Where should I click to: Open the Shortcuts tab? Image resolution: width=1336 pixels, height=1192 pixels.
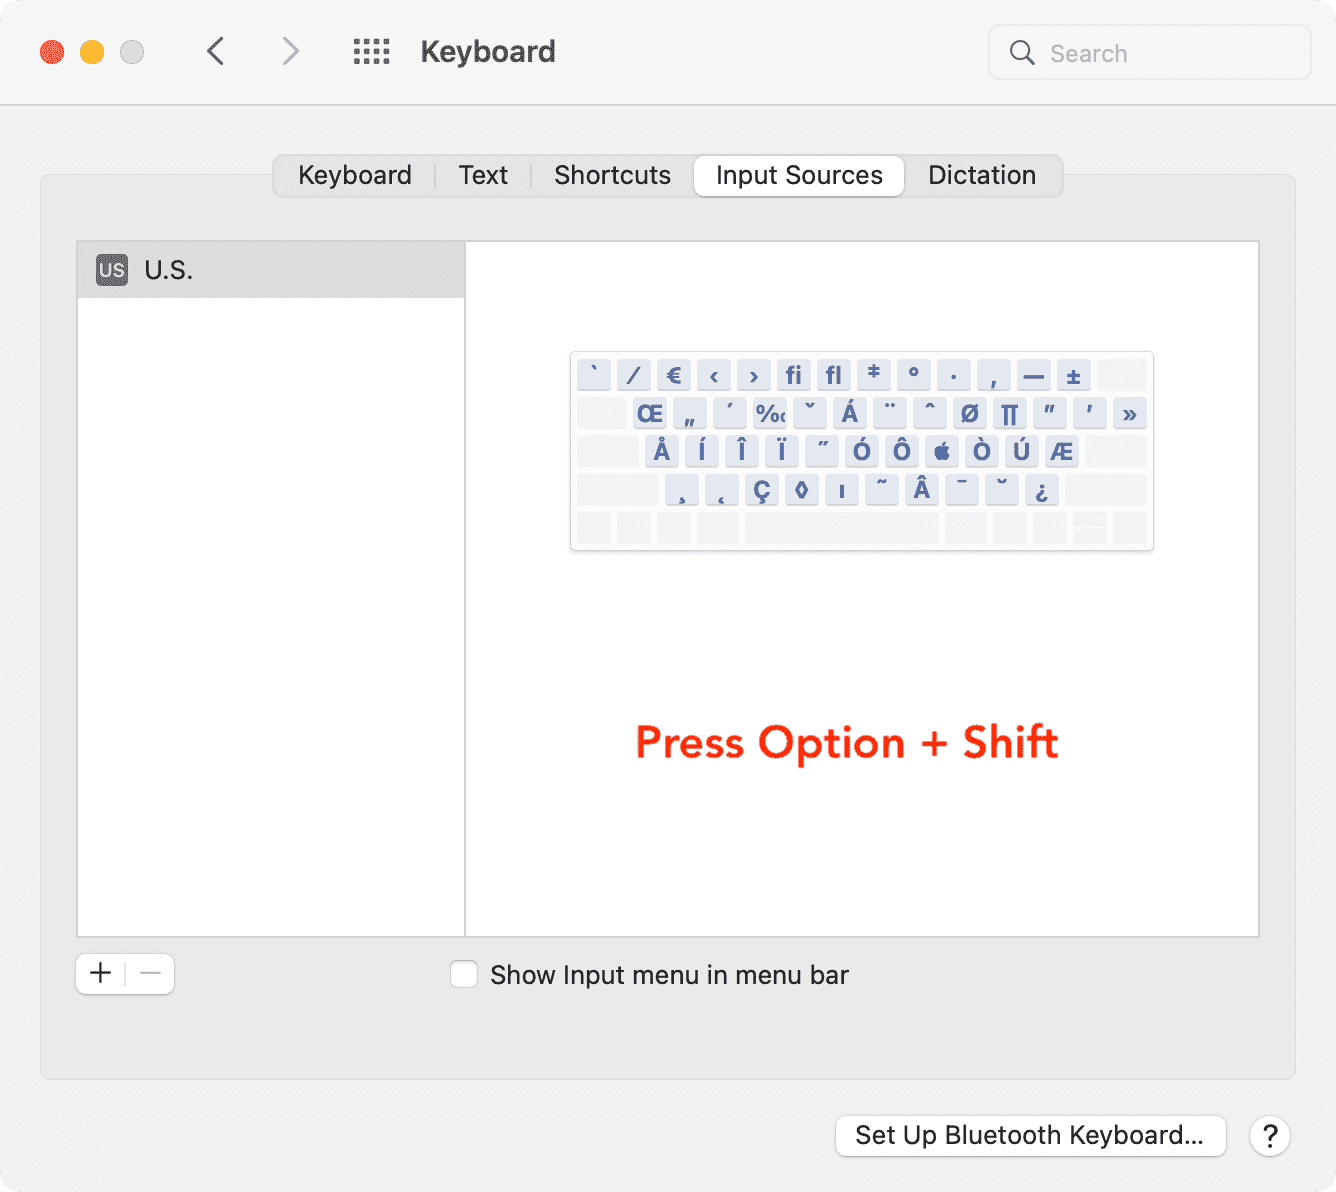tap(612, 176)
